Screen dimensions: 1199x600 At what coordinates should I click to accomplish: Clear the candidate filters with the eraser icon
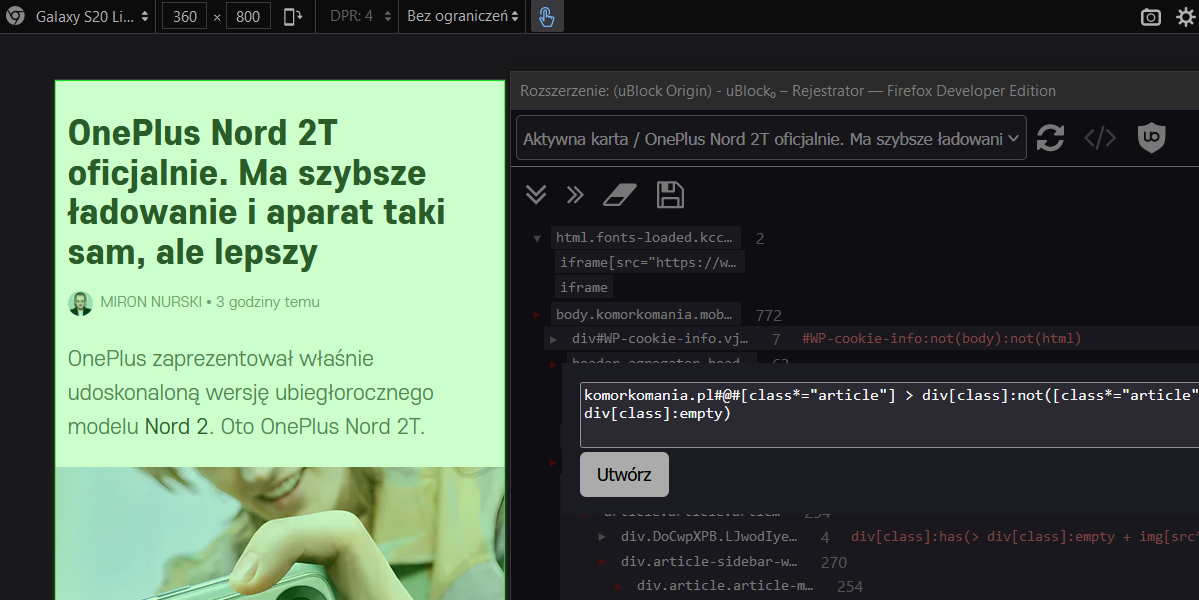619,194
